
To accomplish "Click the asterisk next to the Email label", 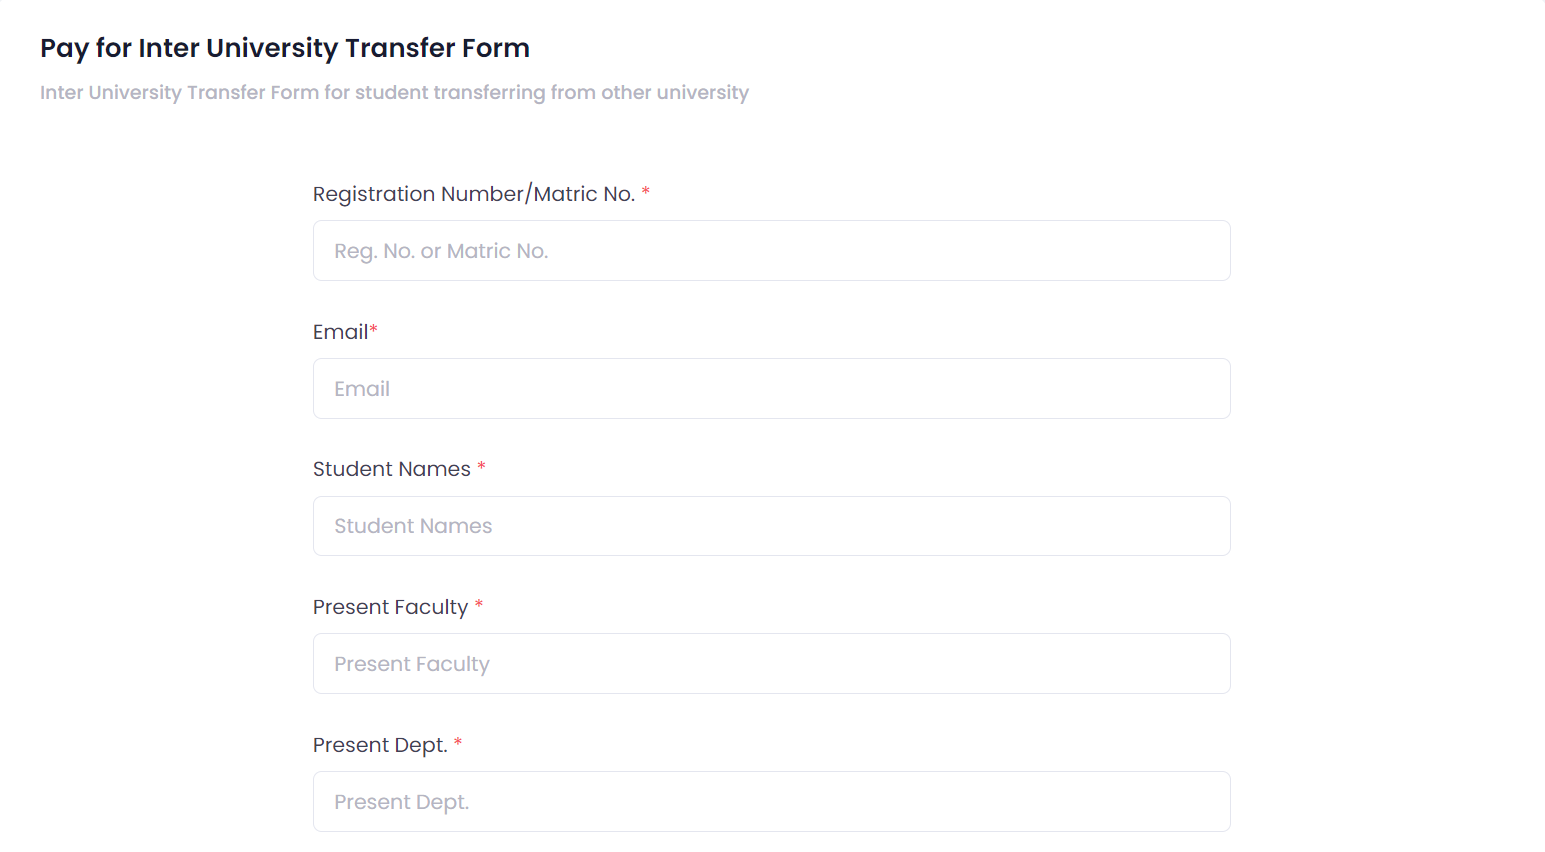I will [x=373, y=331].
